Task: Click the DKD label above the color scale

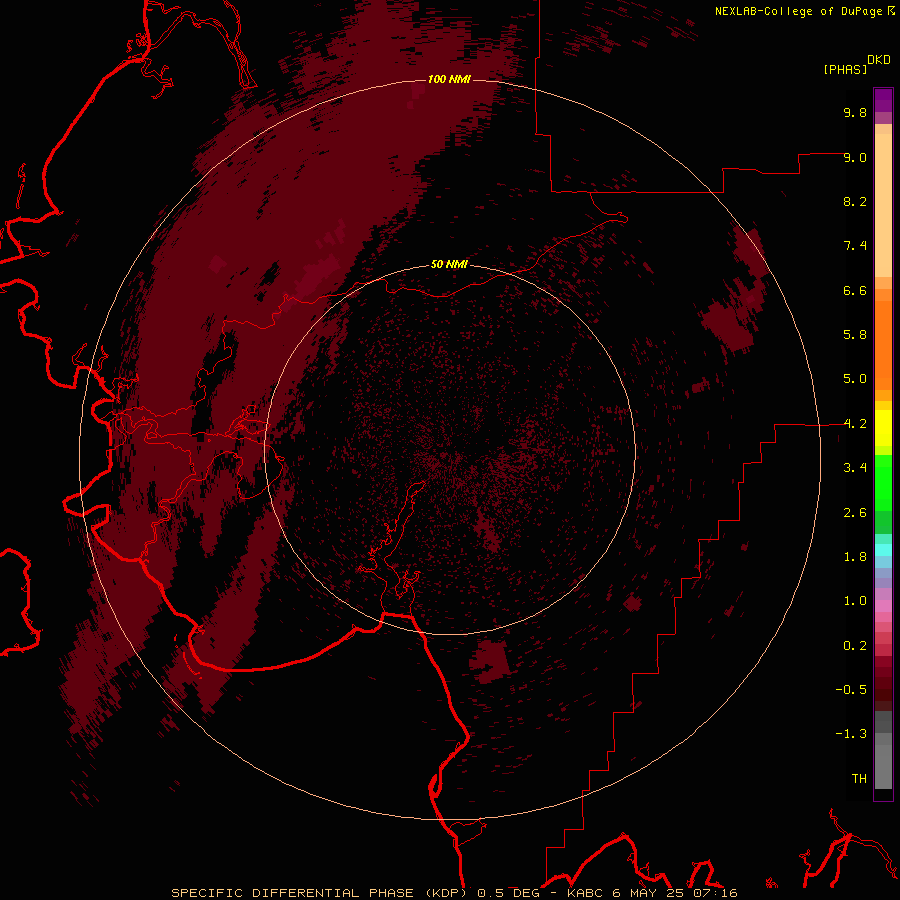Action: [879, 60]
